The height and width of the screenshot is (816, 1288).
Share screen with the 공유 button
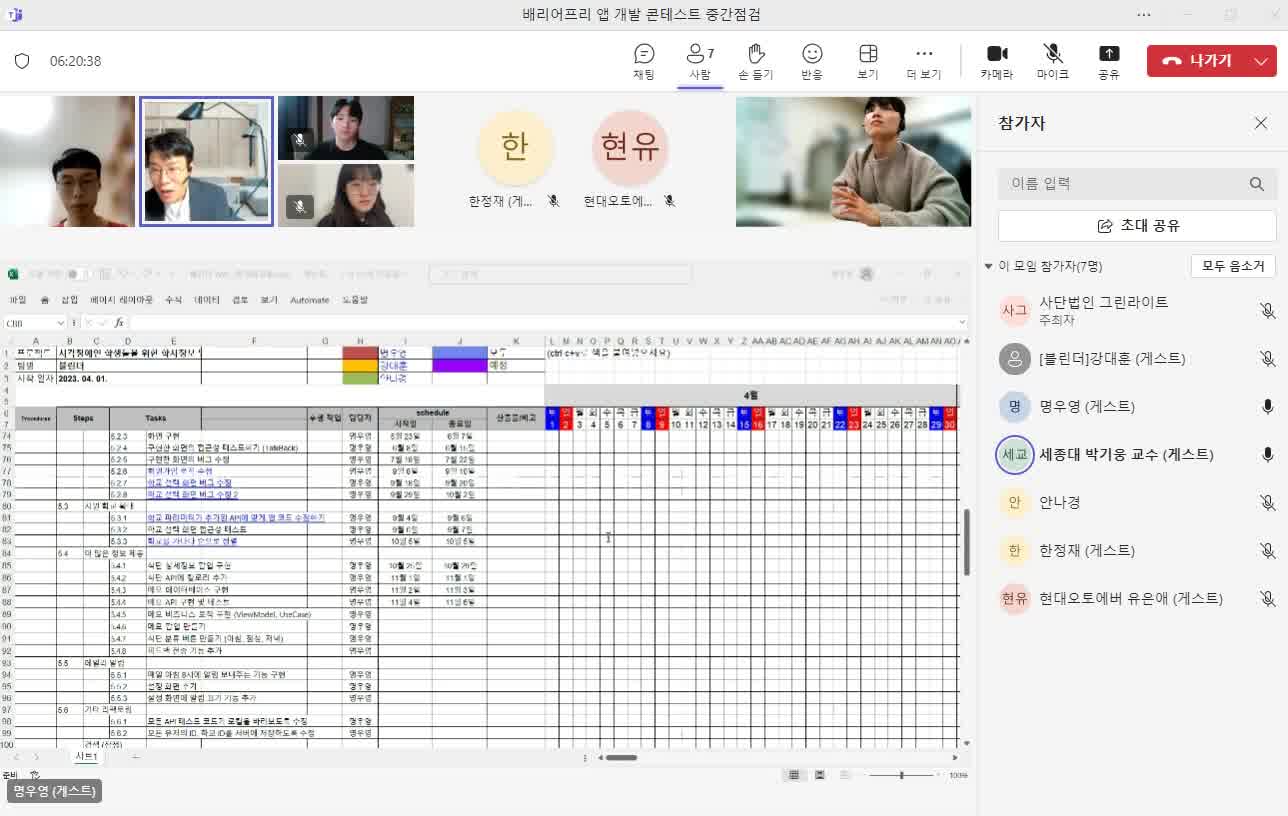(1109, 61)
